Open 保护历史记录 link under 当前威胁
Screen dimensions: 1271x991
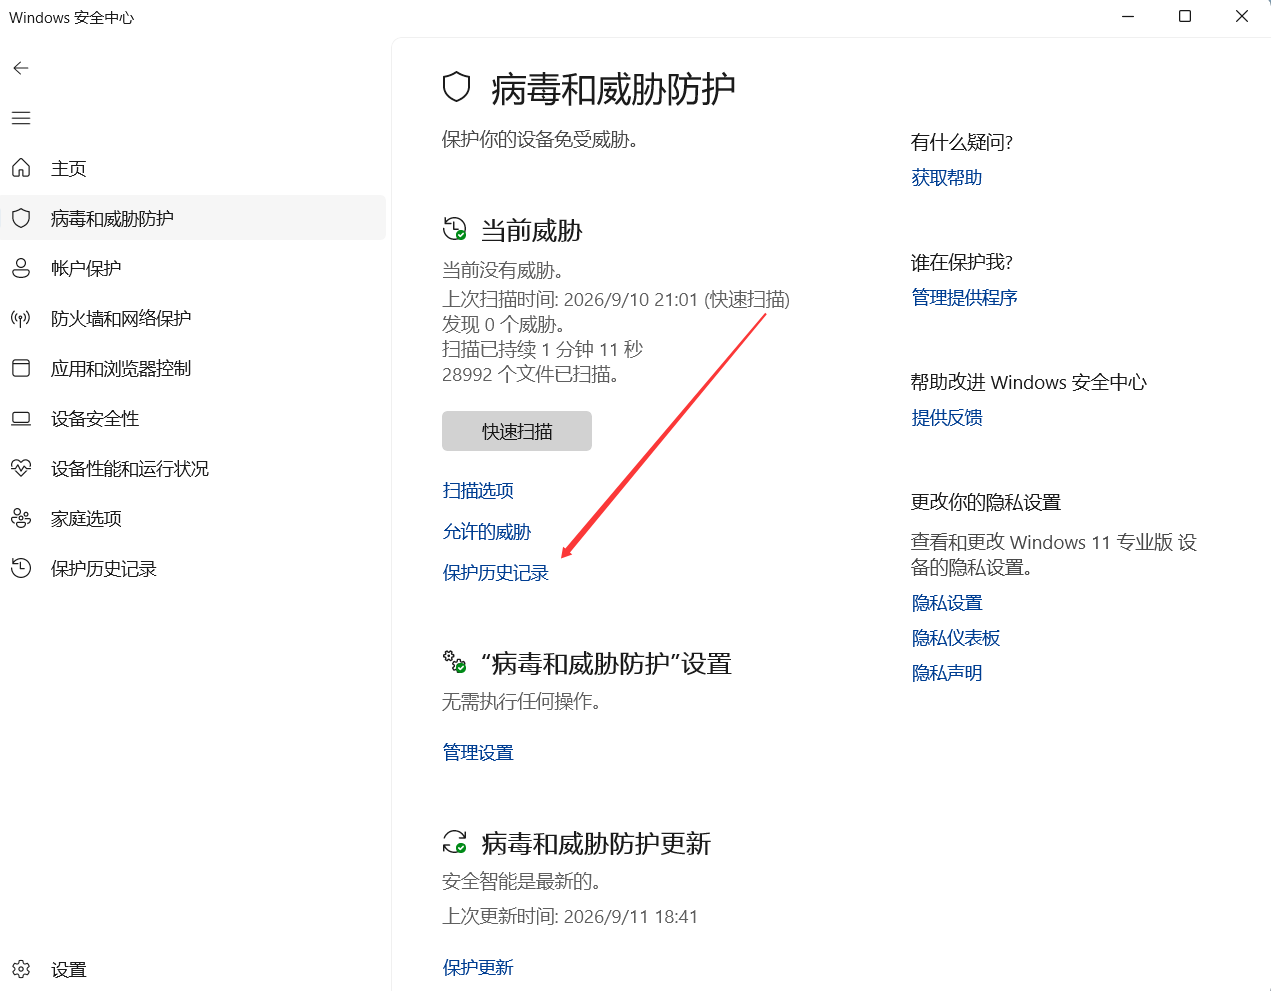(x=496, y=572)
